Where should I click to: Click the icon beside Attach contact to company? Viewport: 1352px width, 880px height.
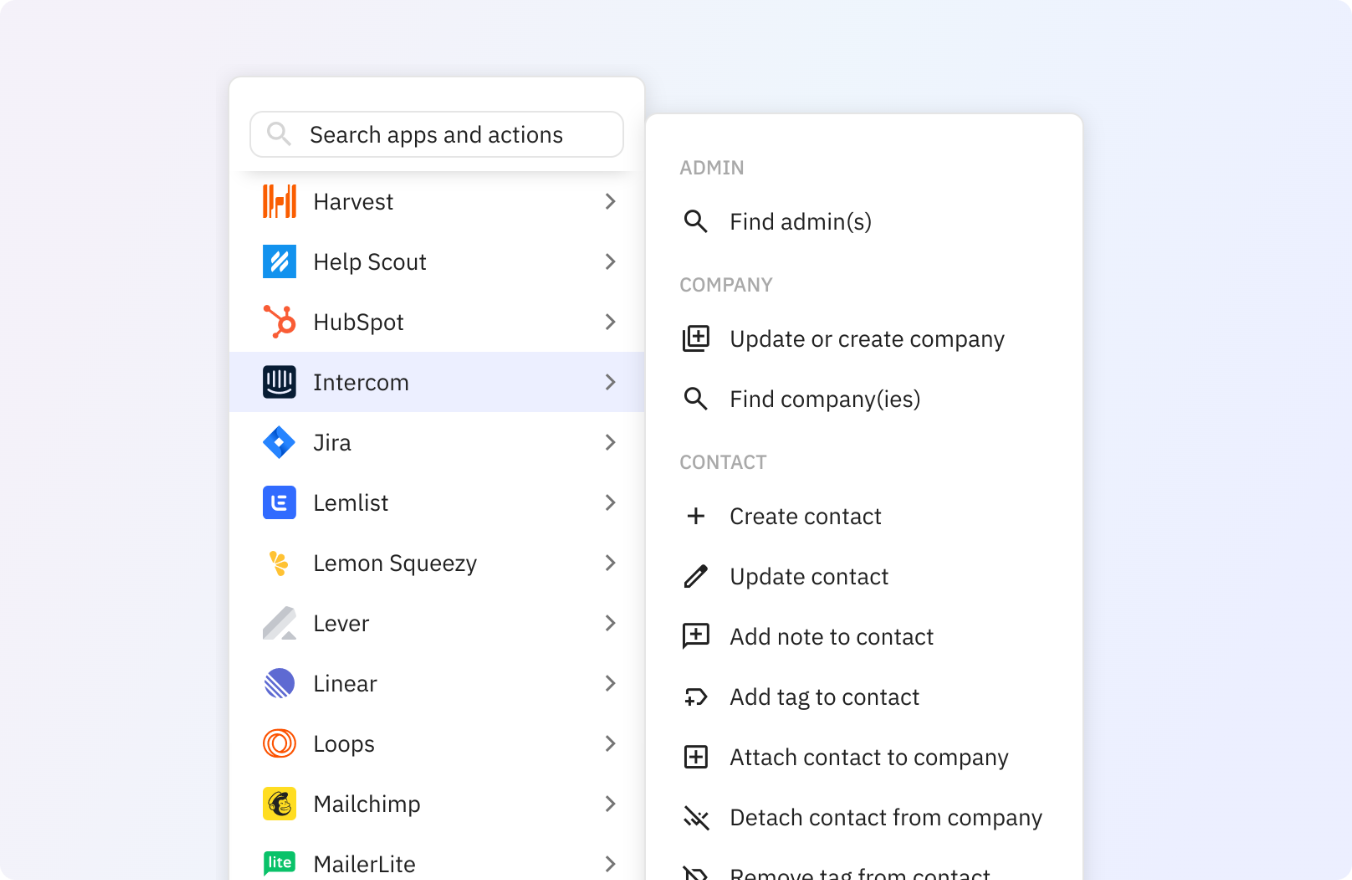(x=695, y=757)
